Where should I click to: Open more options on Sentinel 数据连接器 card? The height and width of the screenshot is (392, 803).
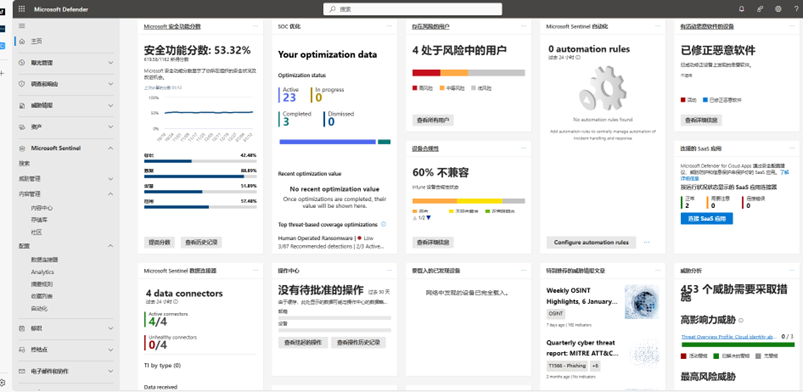point(255,270)
